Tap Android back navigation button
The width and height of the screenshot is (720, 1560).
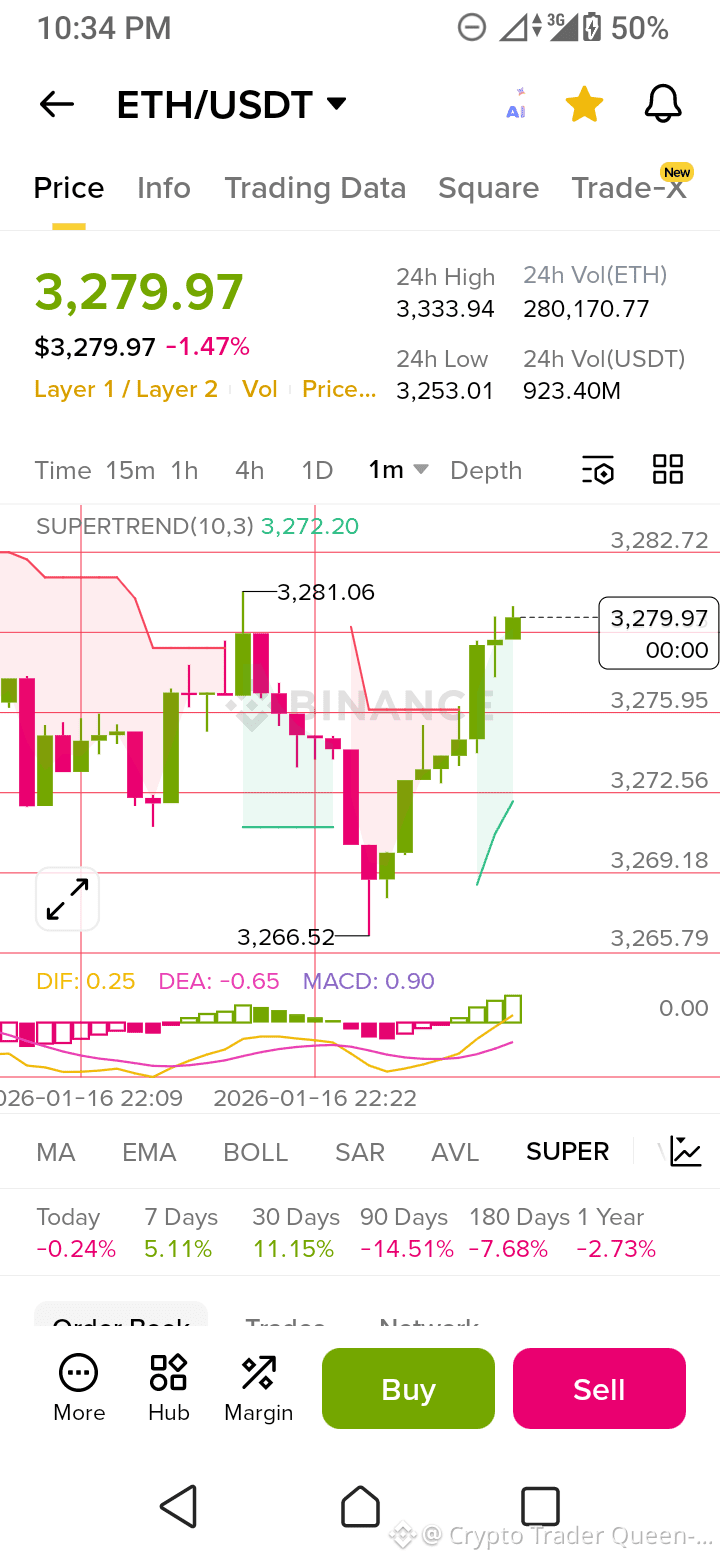tap(179, 1506)
